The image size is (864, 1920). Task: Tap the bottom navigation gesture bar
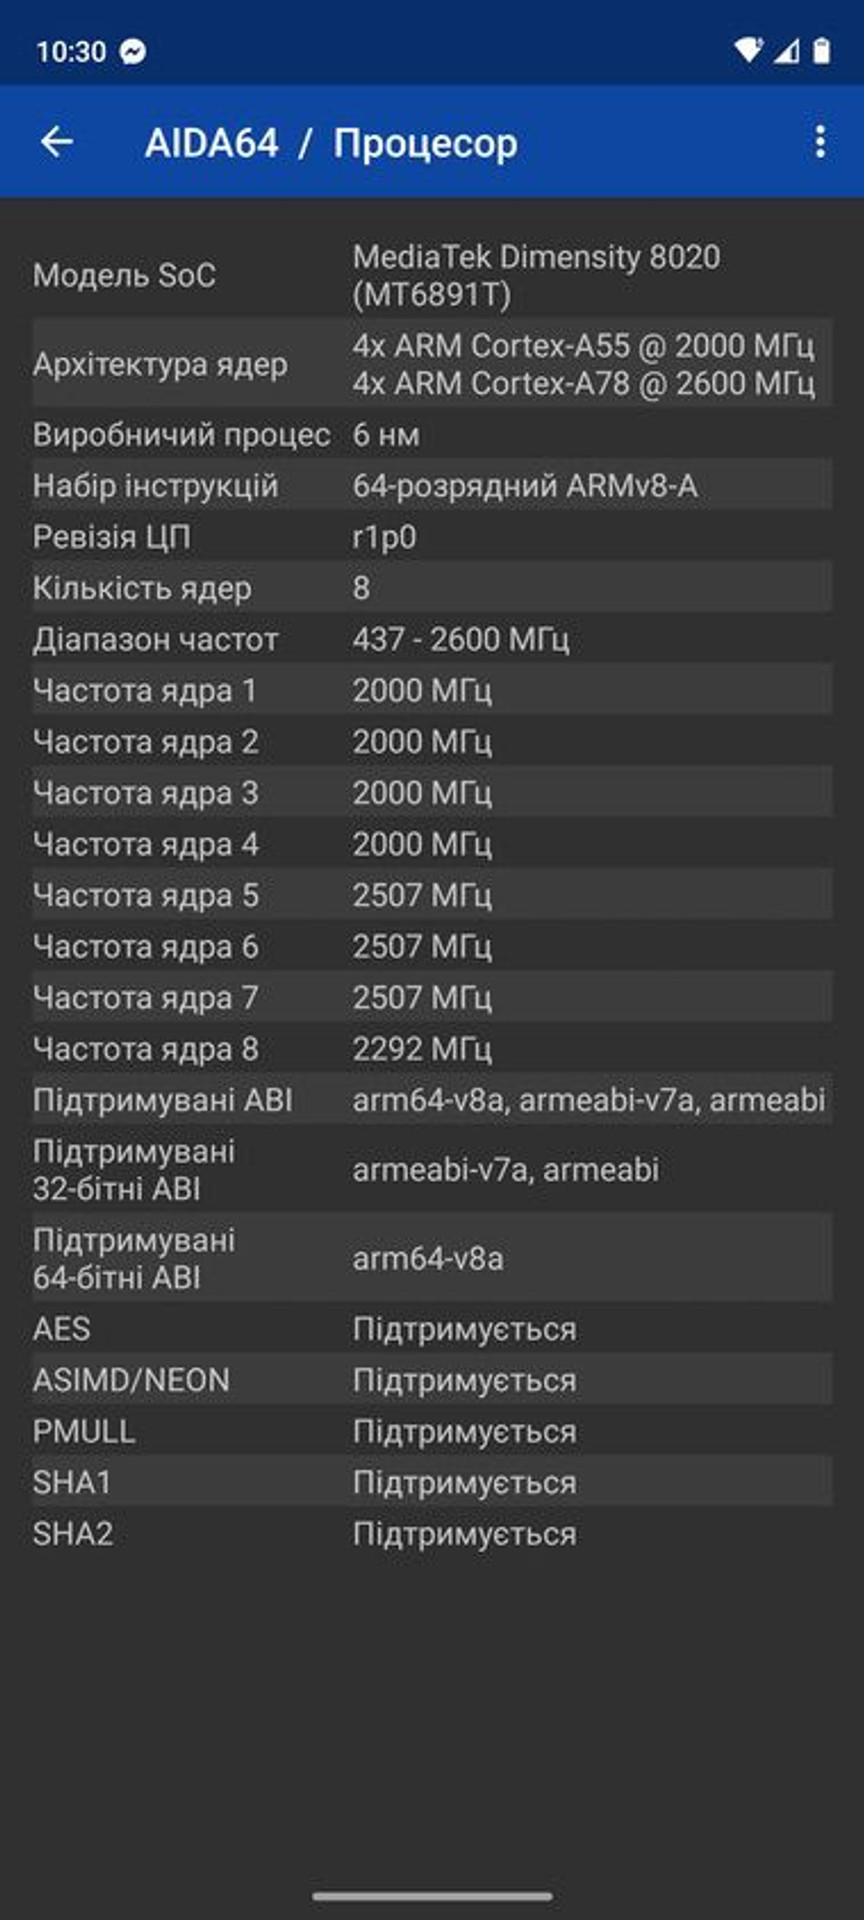432,1896
